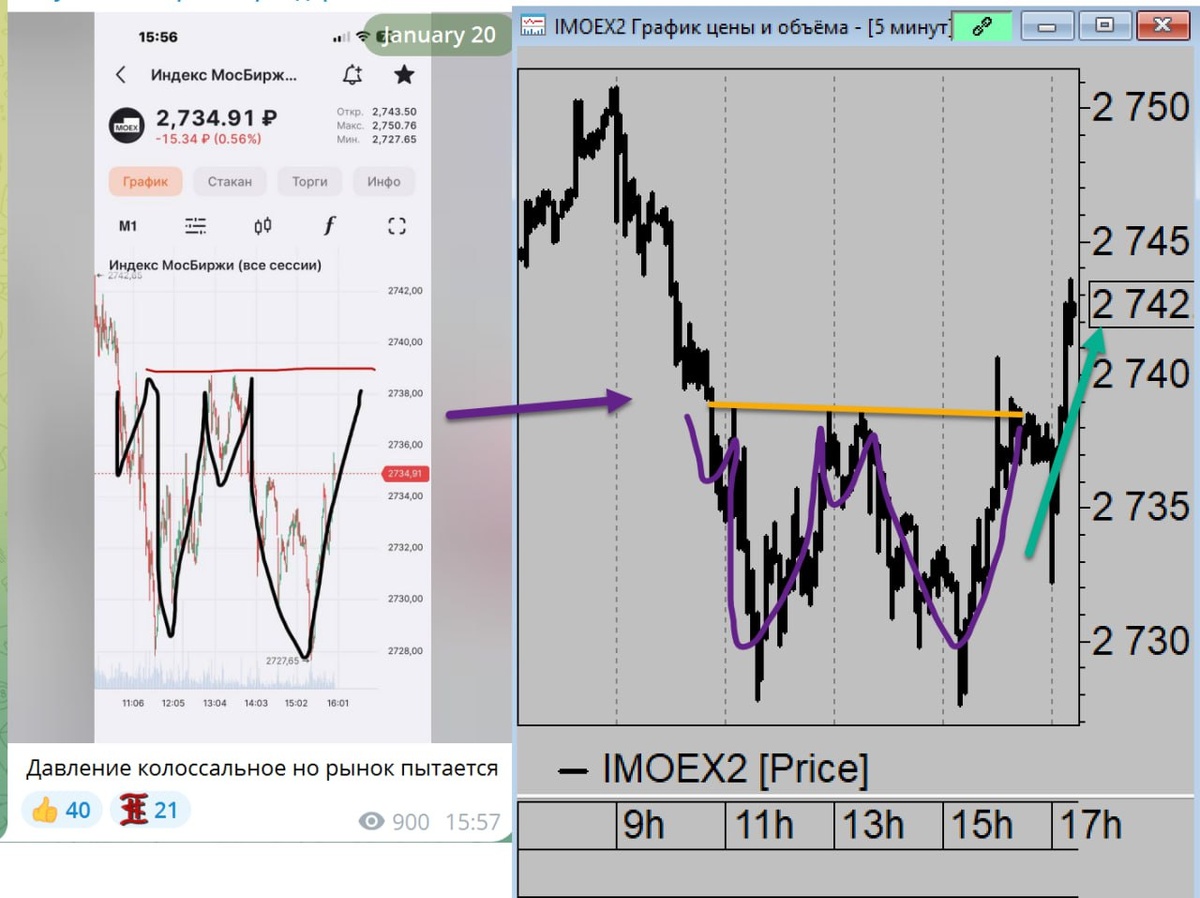Open the Торги tab
This screenshot has width=1200, height=898.
point(310,182)
